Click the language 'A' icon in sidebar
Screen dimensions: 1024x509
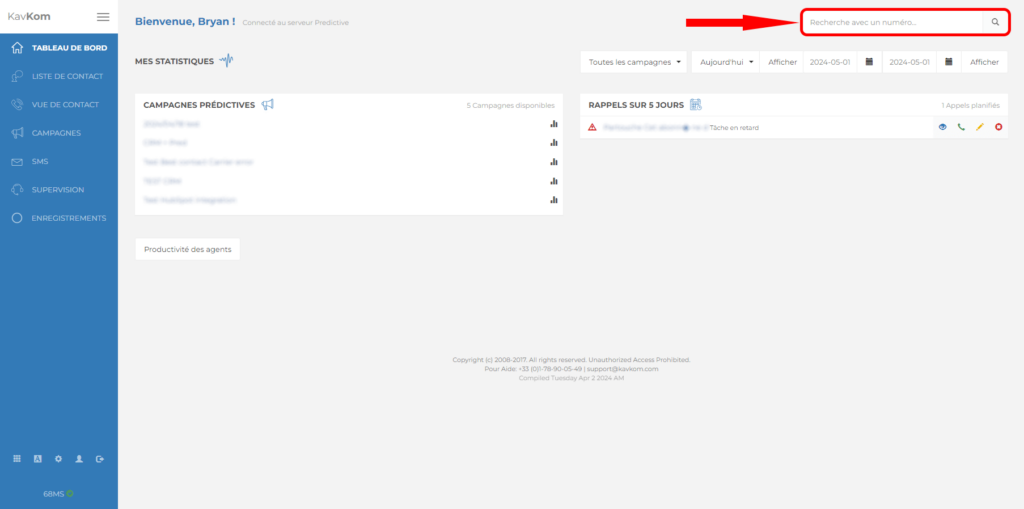point(37,459)
